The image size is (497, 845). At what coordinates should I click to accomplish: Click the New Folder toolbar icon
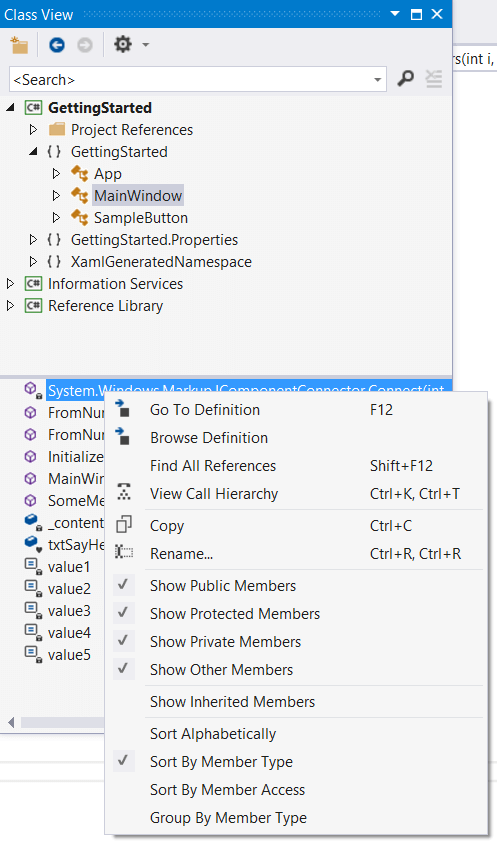point(19,45)
